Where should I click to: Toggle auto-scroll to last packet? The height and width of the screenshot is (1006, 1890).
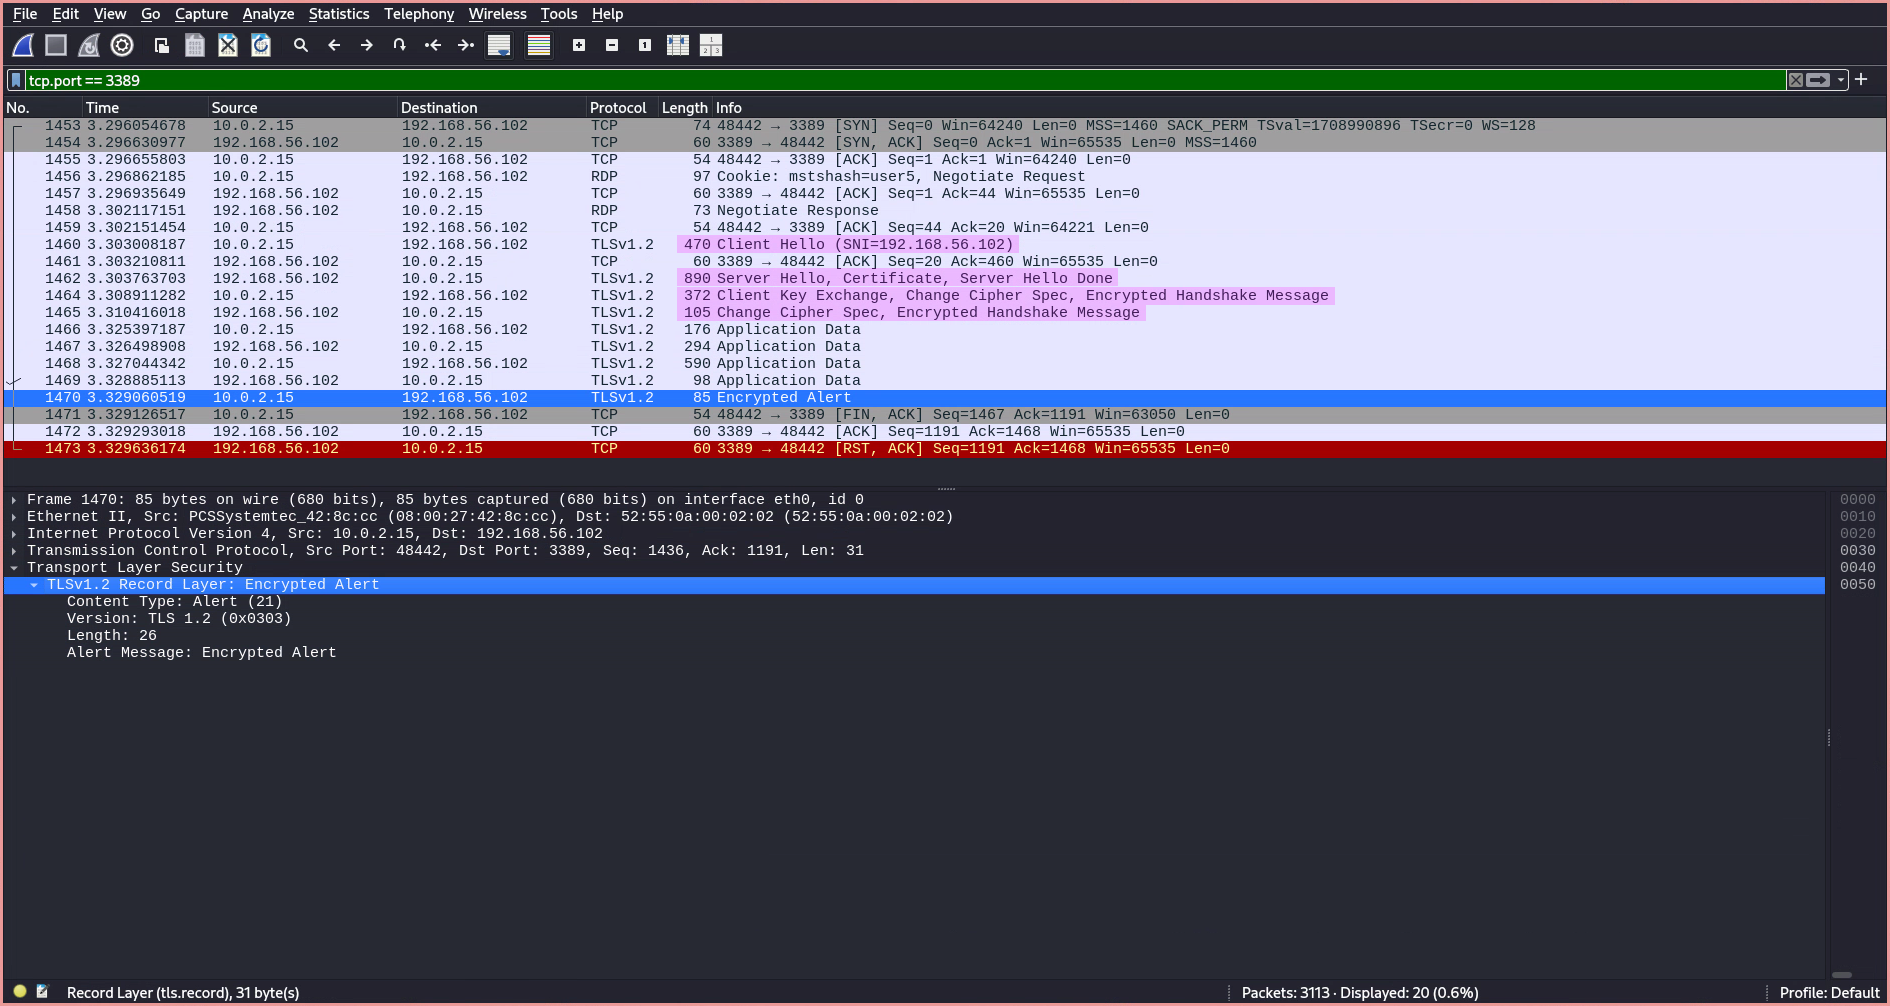coord(499,45)
